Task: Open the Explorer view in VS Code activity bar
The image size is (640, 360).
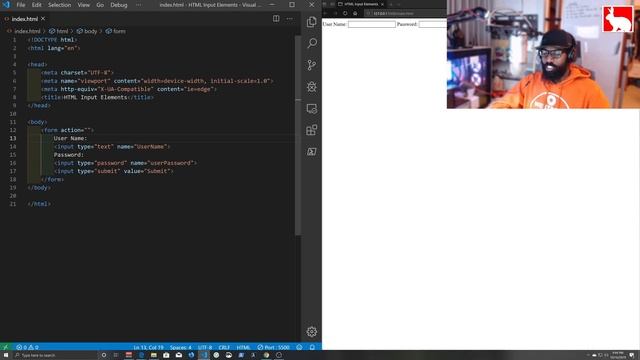Action: pos(311,21)
